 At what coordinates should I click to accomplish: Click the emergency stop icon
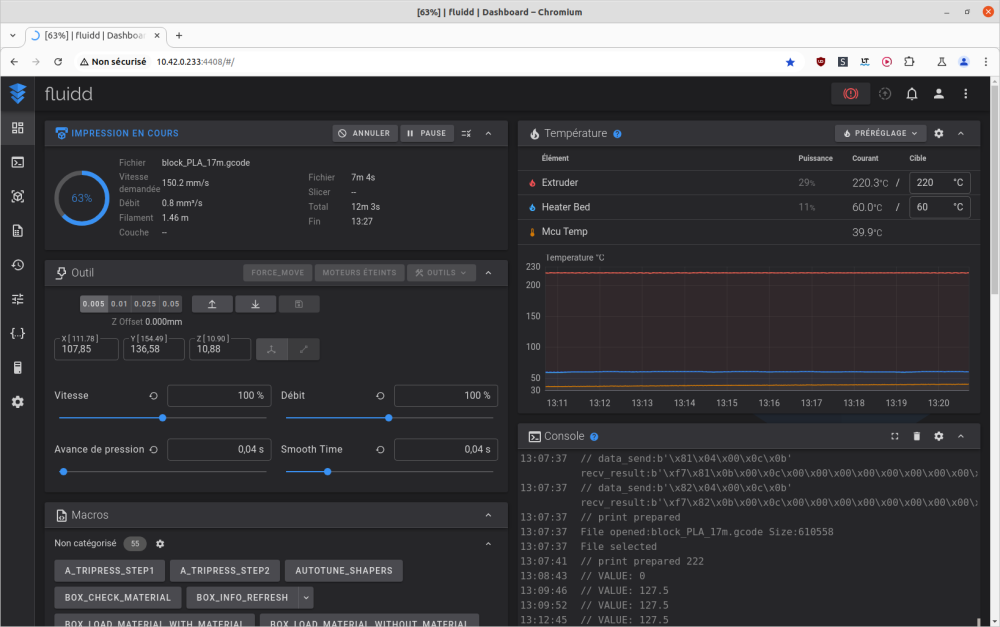pos(850,93)
